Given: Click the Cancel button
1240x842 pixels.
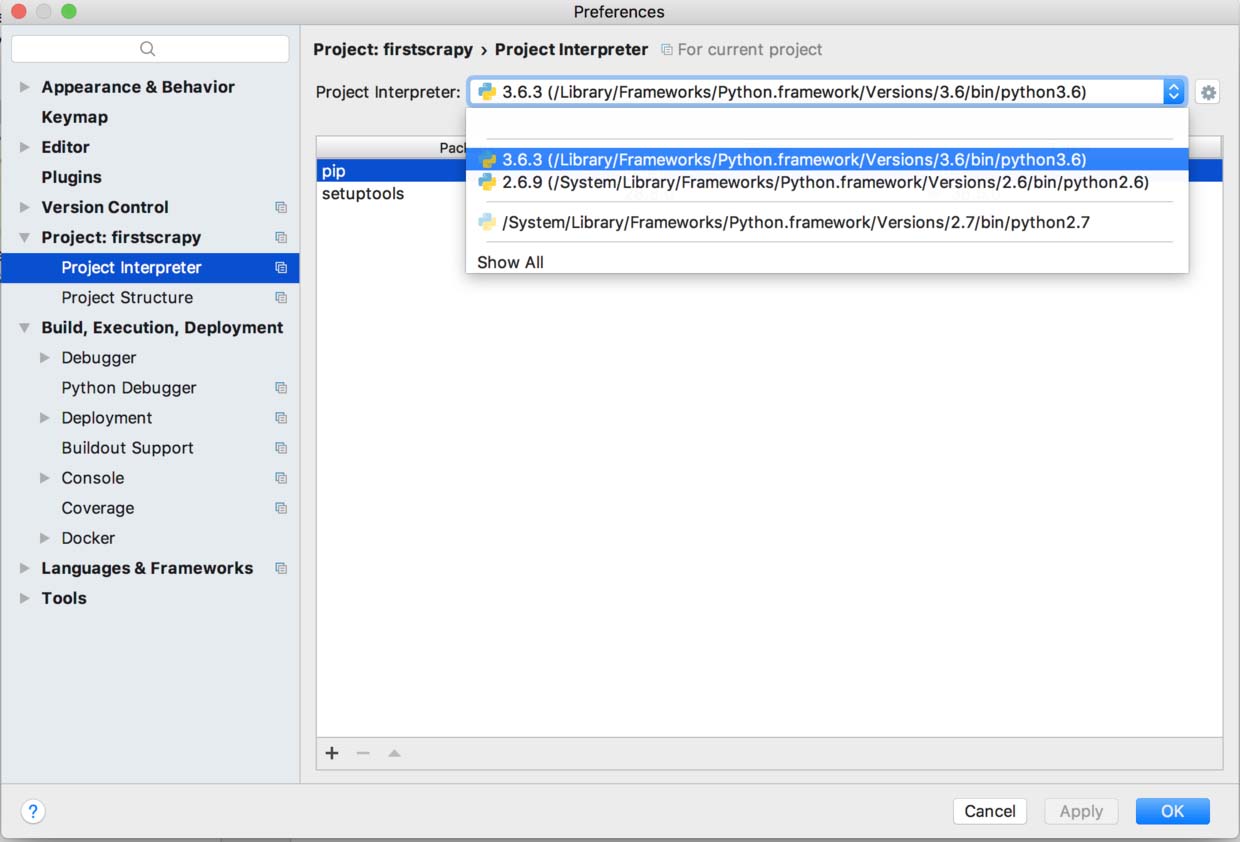Looking at the screenshot, I should 990,811.
